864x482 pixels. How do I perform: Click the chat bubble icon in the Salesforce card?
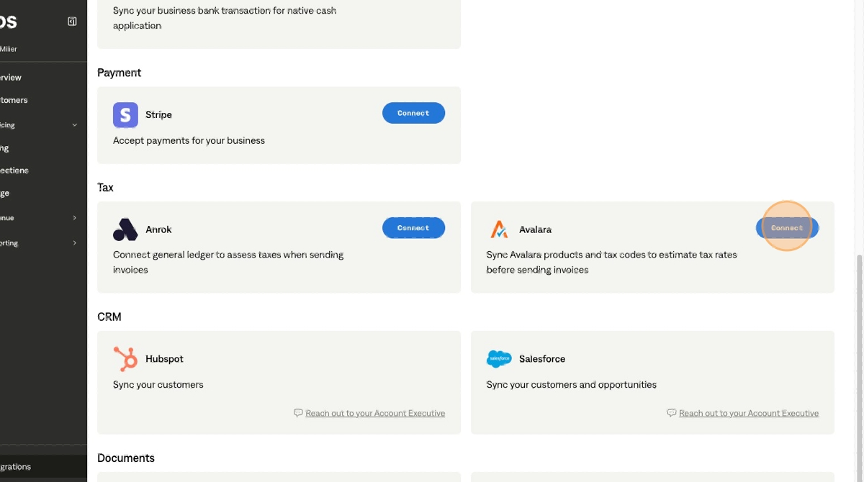tap(671, 413)
